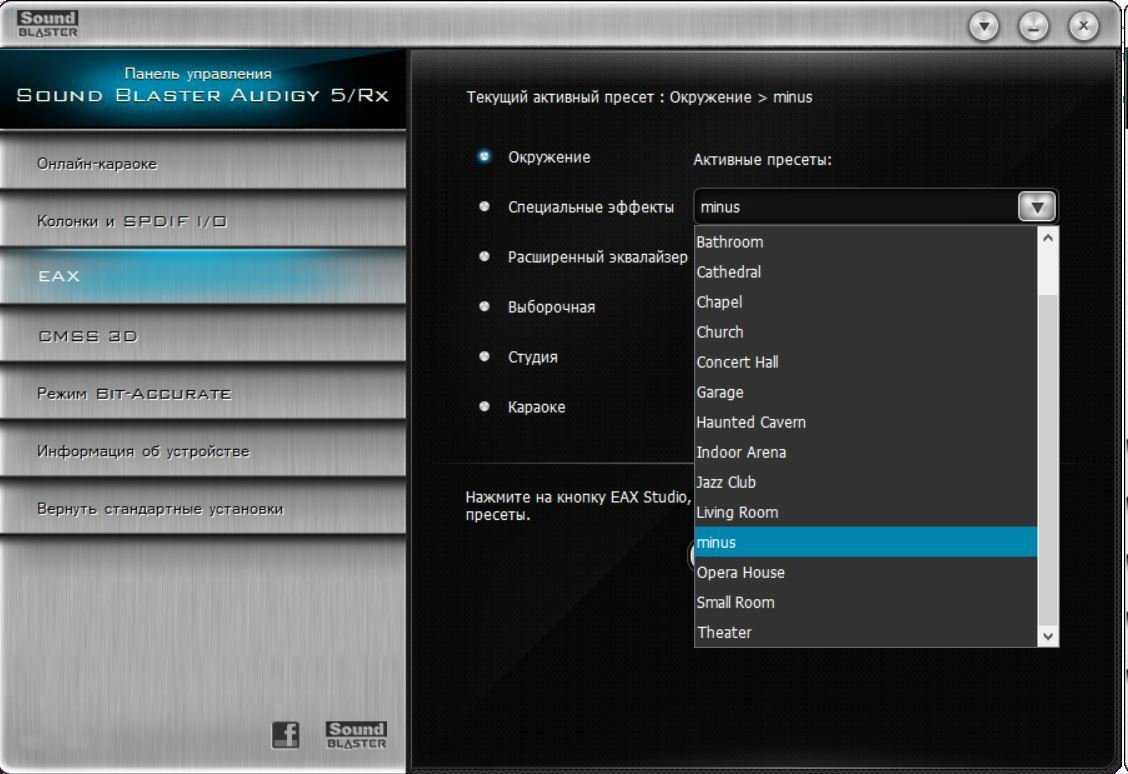Choose the Студия radio option
Viewport: 1128px width, 774px height.
pos(485,357)
